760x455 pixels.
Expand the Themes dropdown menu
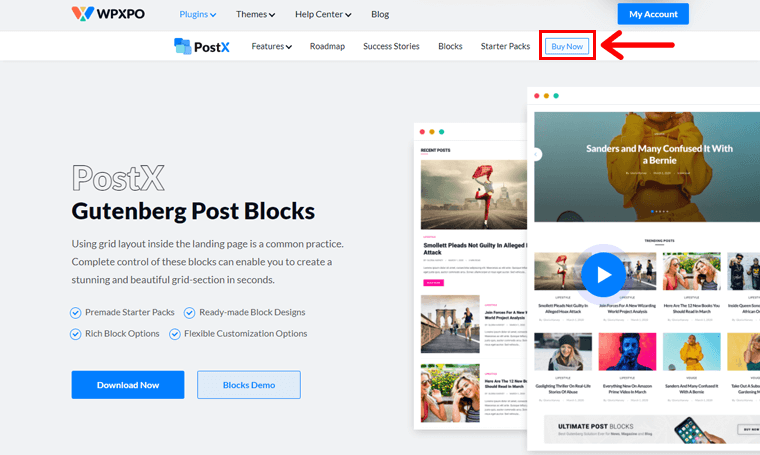tap(255, 15)
